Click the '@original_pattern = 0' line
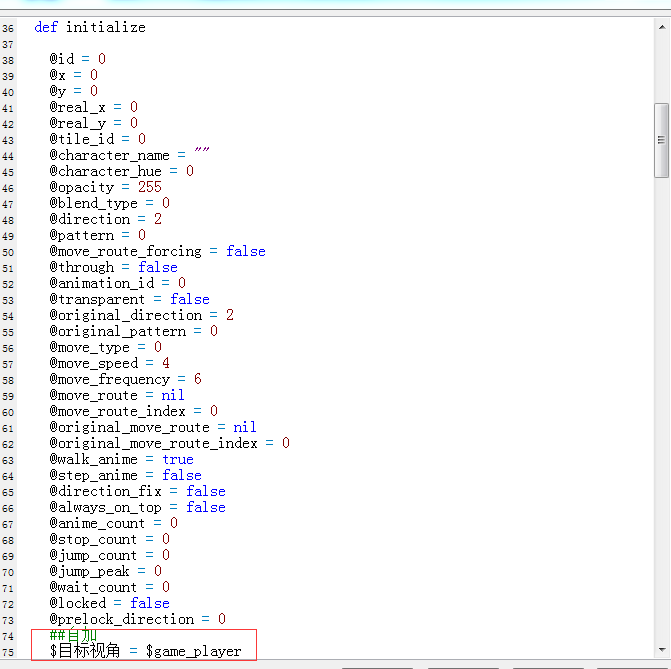Viewport: 671px width, 669px height. 134,331
